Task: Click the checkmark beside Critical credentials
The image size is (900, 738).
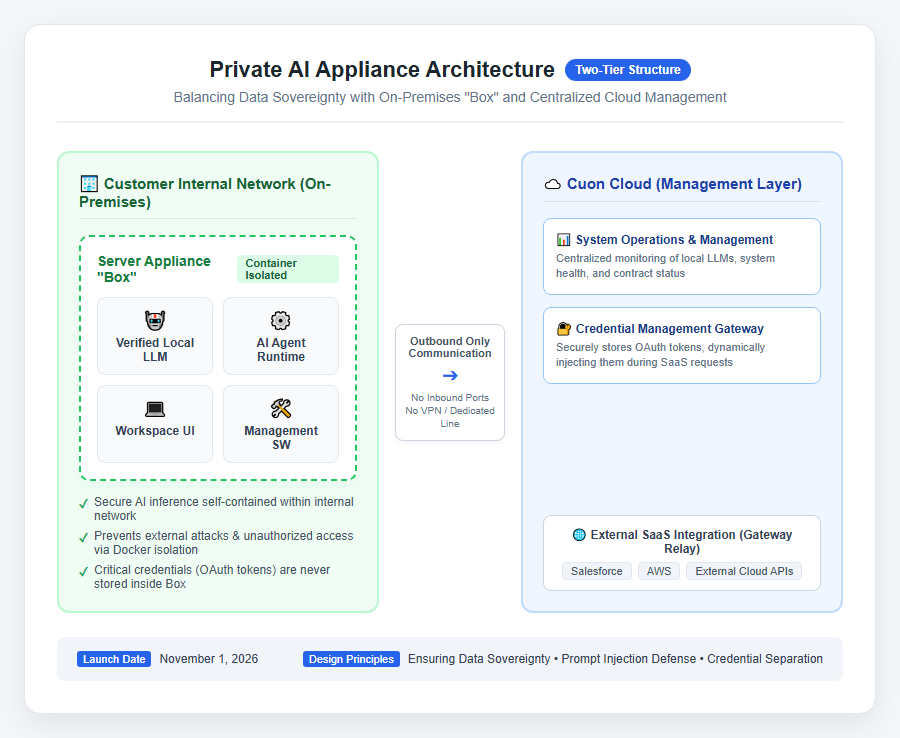Action: pos(84,571)
